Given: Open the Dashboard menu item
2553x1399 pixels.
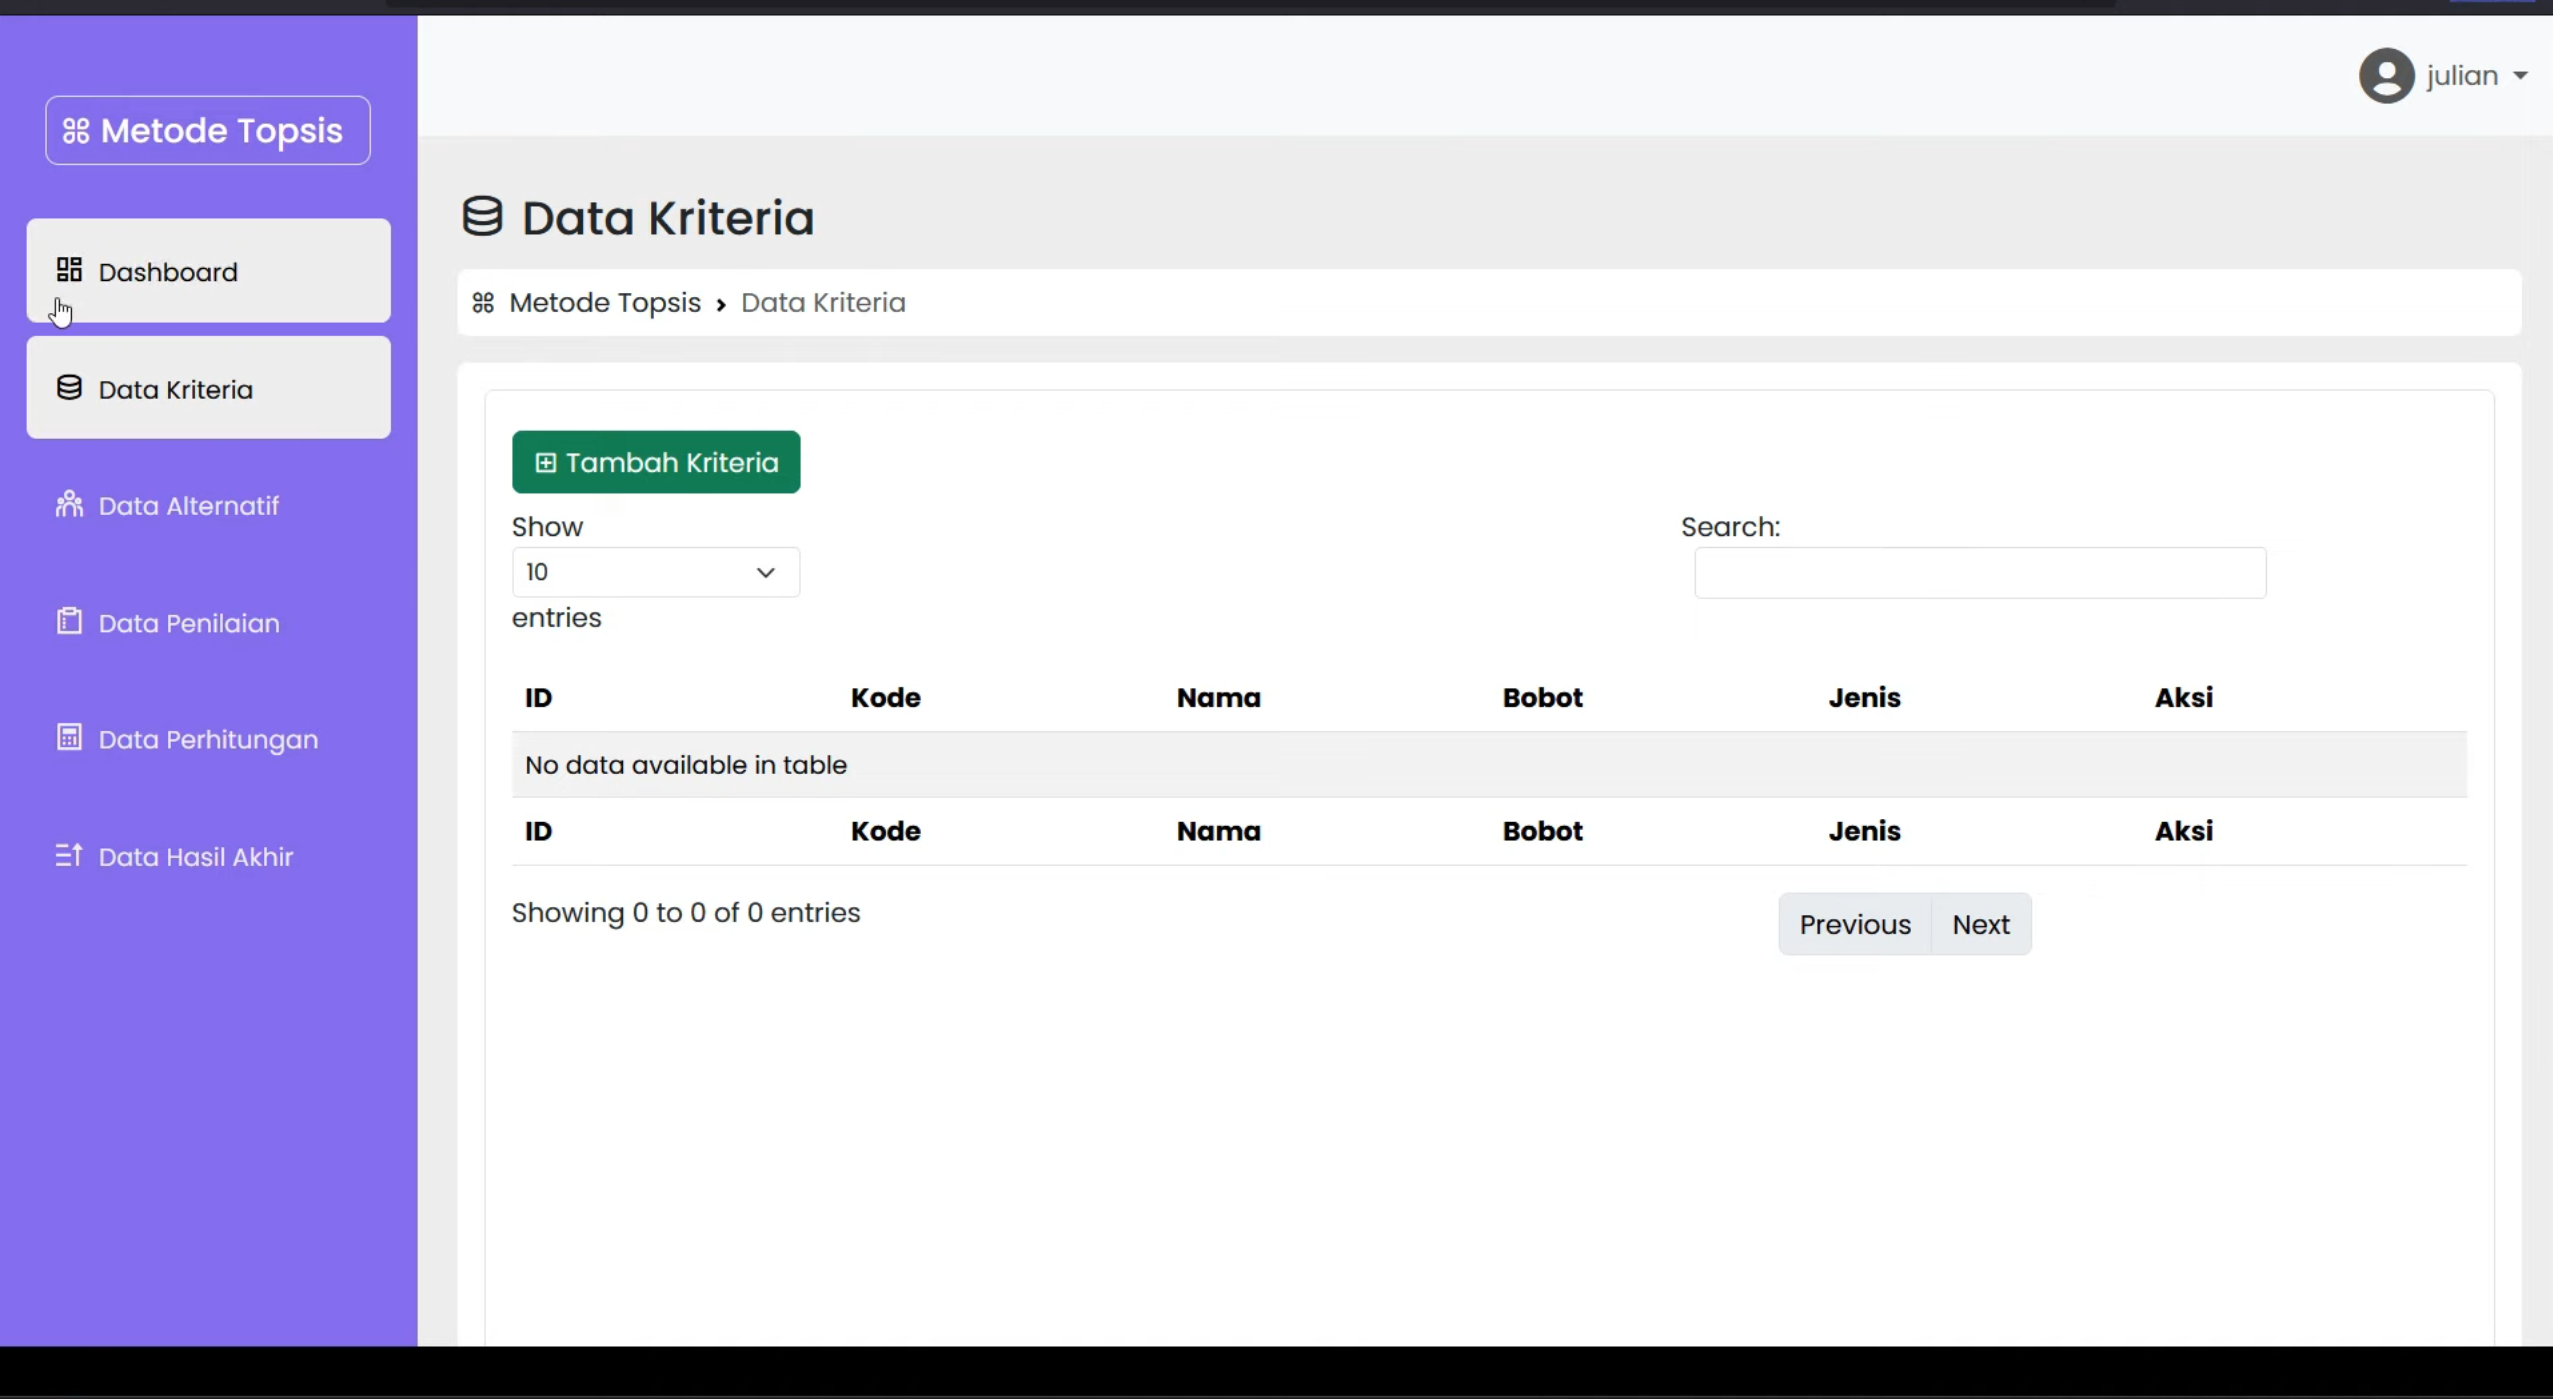Looking at the screenshot, I should click(208, 271).
